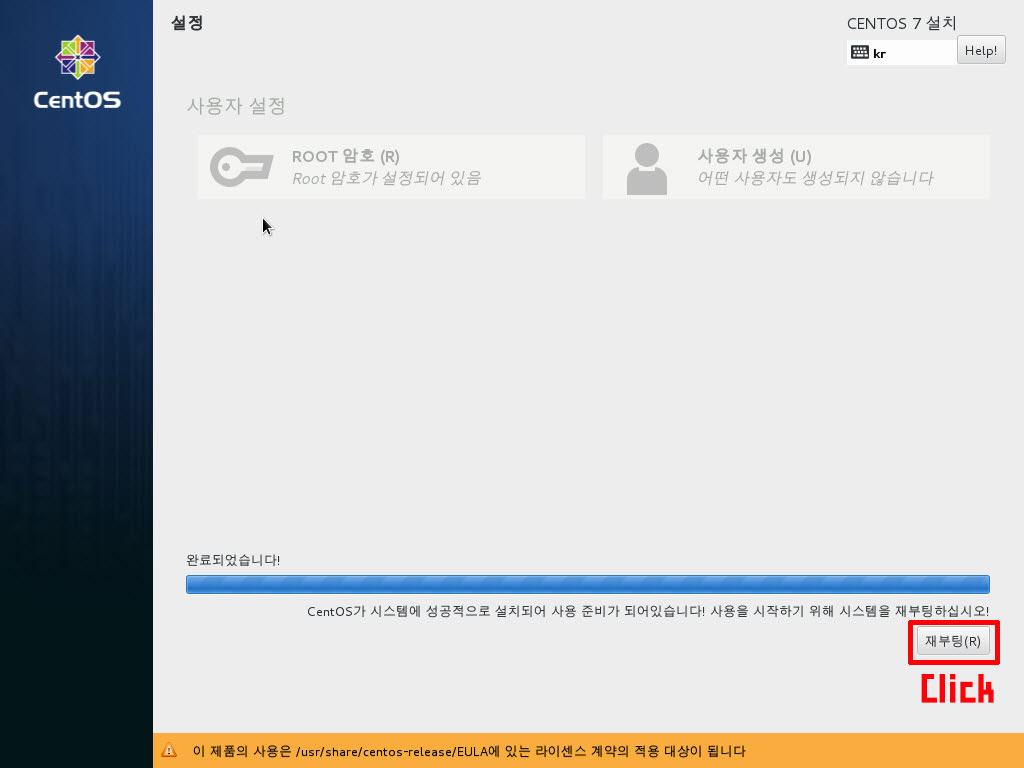Image resolution: width=1024 pixels, height=768 pixels.
Task: Click the 어떤 사용자도 생성되지 않습니다 status text
Action: [x=816, y=178]
